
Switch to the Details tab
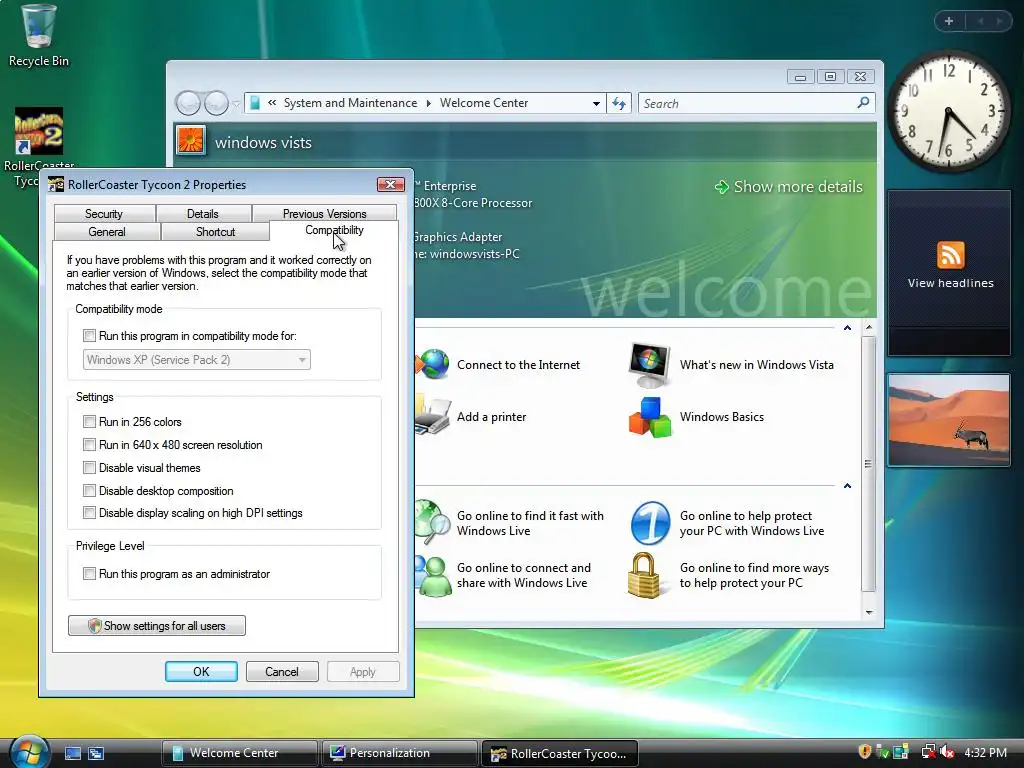point(202,214)
